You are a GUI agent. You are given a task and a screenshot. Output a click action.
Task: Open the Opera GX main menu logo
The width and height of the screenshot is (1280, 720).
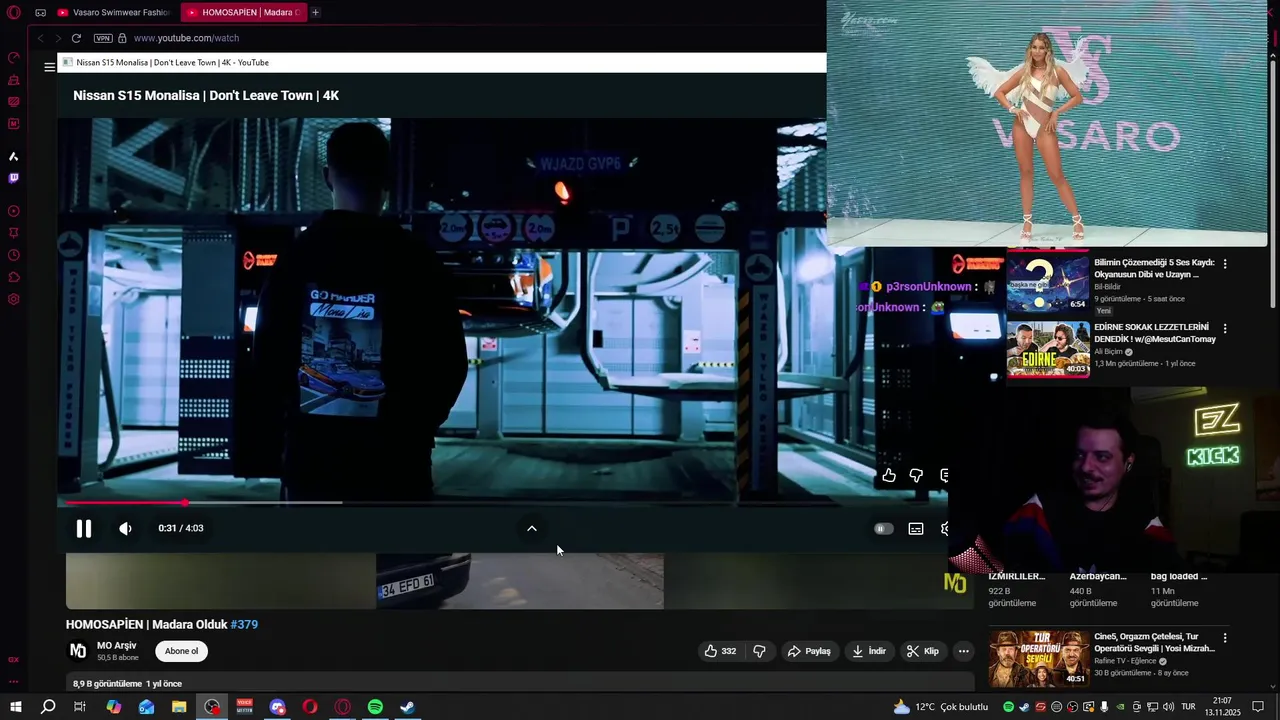[x=14, y=12]
